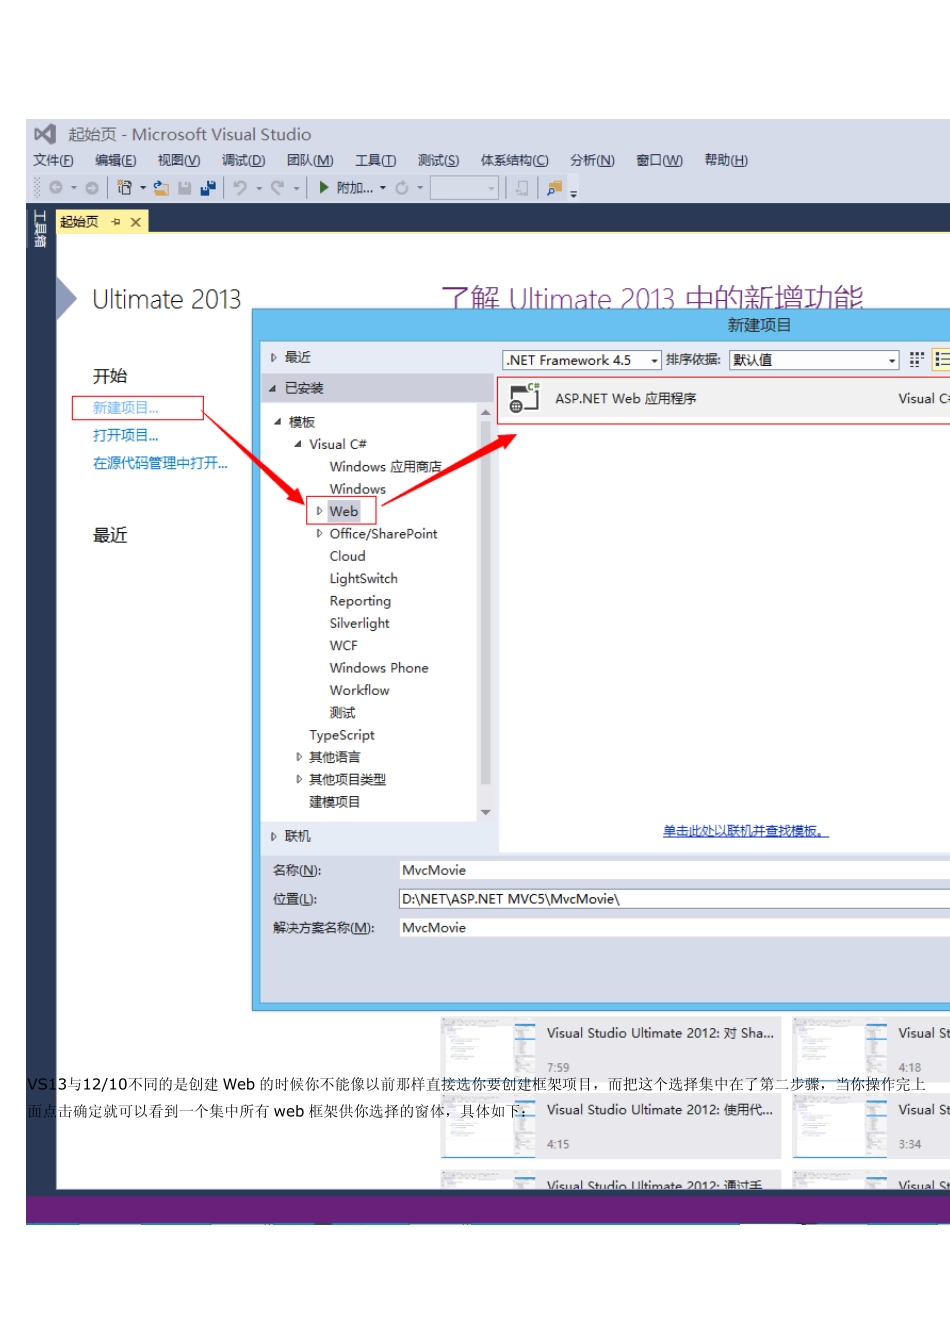
Task: Open the 文件(F) menu
Action: (53, 160)
